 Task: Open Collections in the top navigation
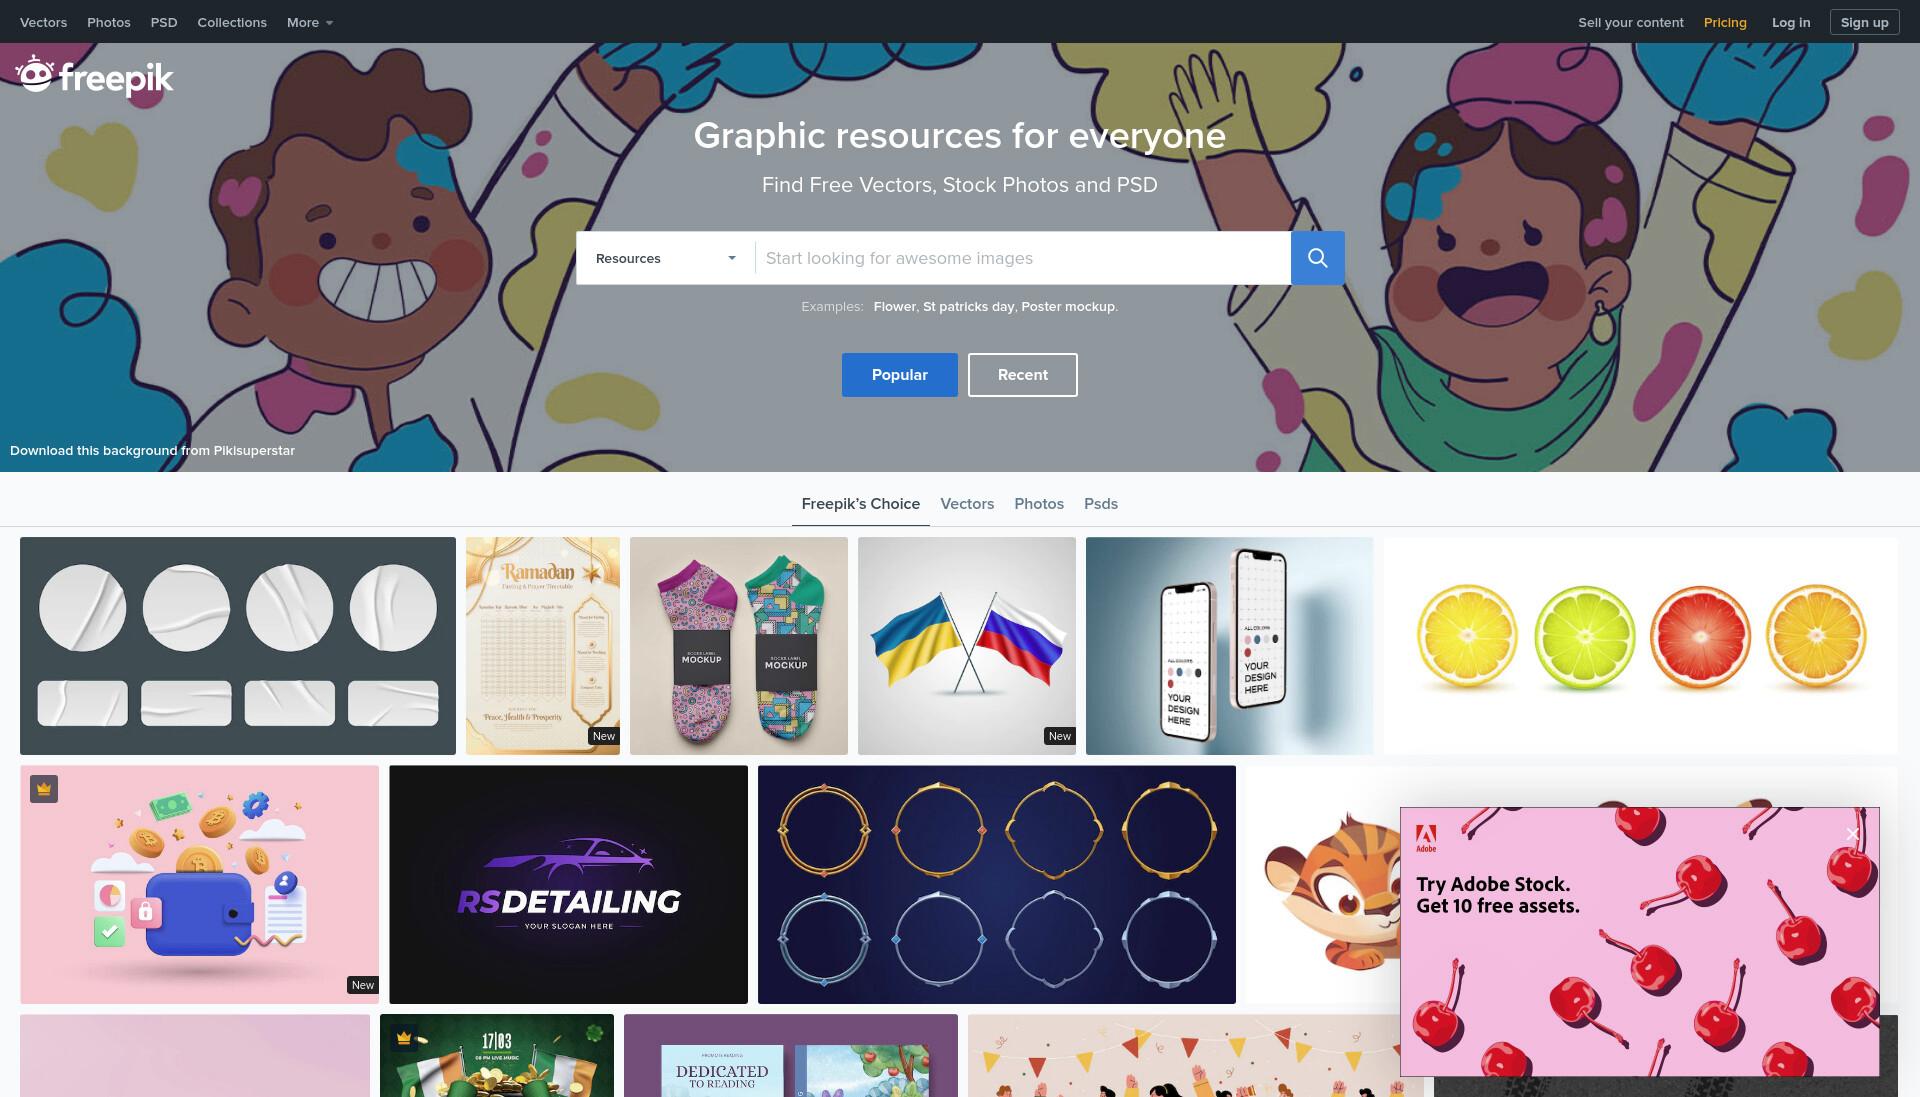pos(232,22)
